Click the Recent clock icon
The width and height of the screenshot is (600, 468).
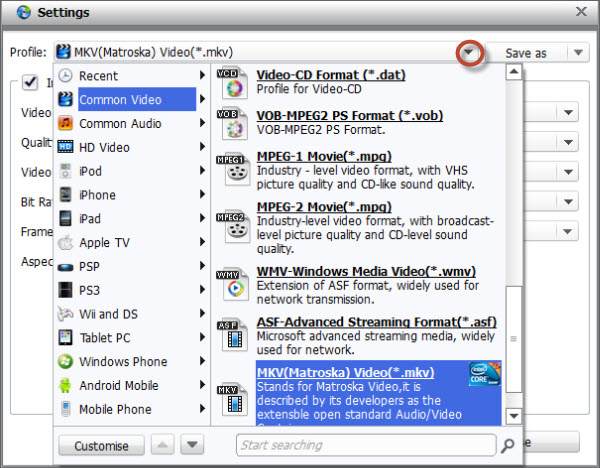click(65, 75)
